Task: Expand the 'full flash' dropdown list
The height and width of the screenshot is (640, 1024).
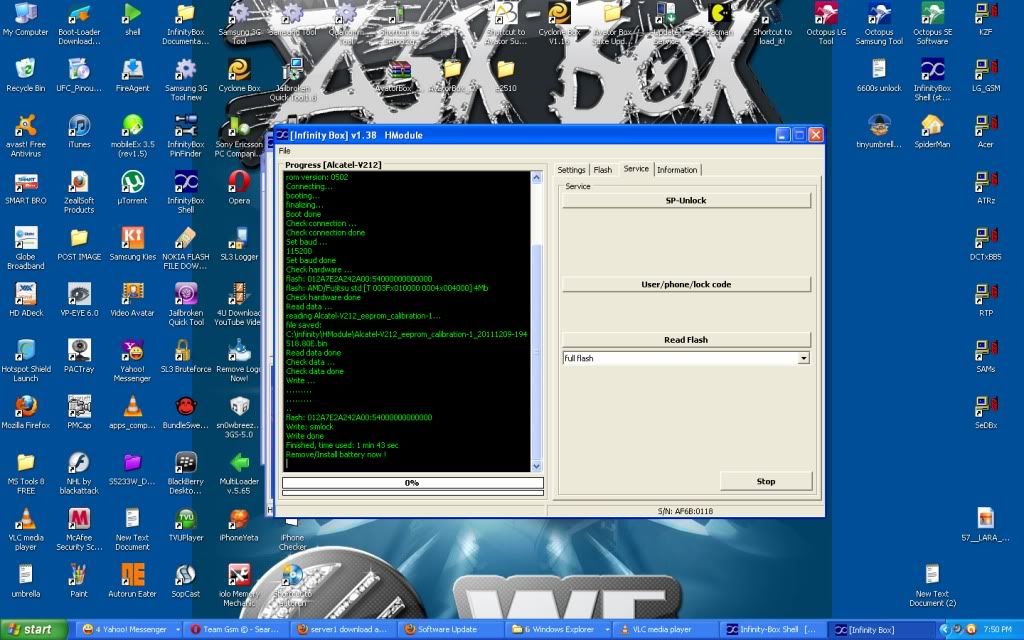Action: [x=803, y=358]
